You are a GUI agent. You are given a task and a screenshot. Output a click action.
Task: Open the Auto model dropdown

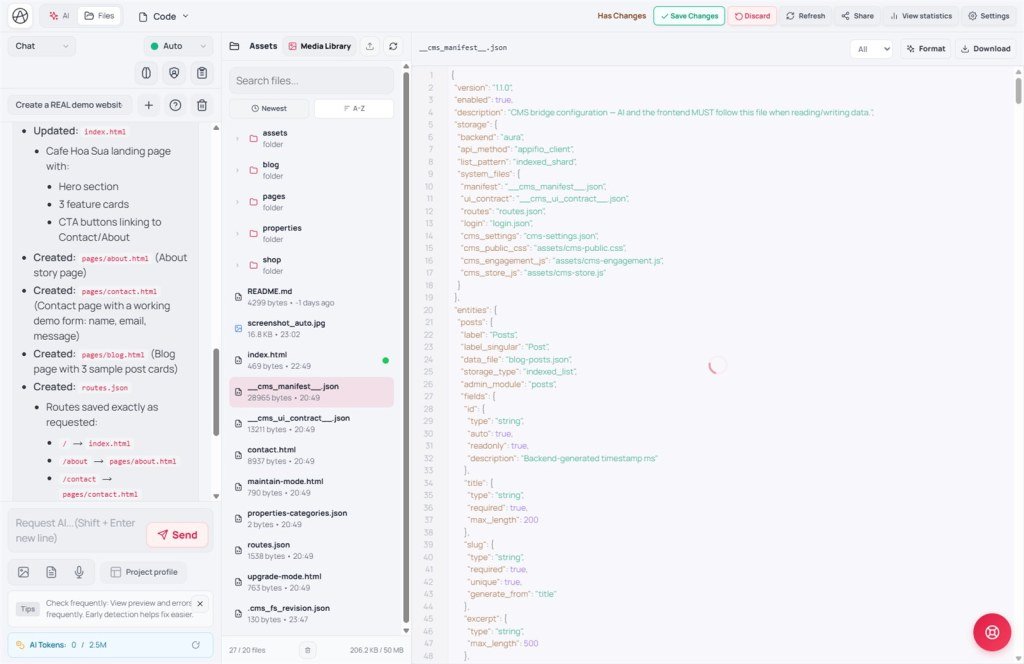coord(178,46)
